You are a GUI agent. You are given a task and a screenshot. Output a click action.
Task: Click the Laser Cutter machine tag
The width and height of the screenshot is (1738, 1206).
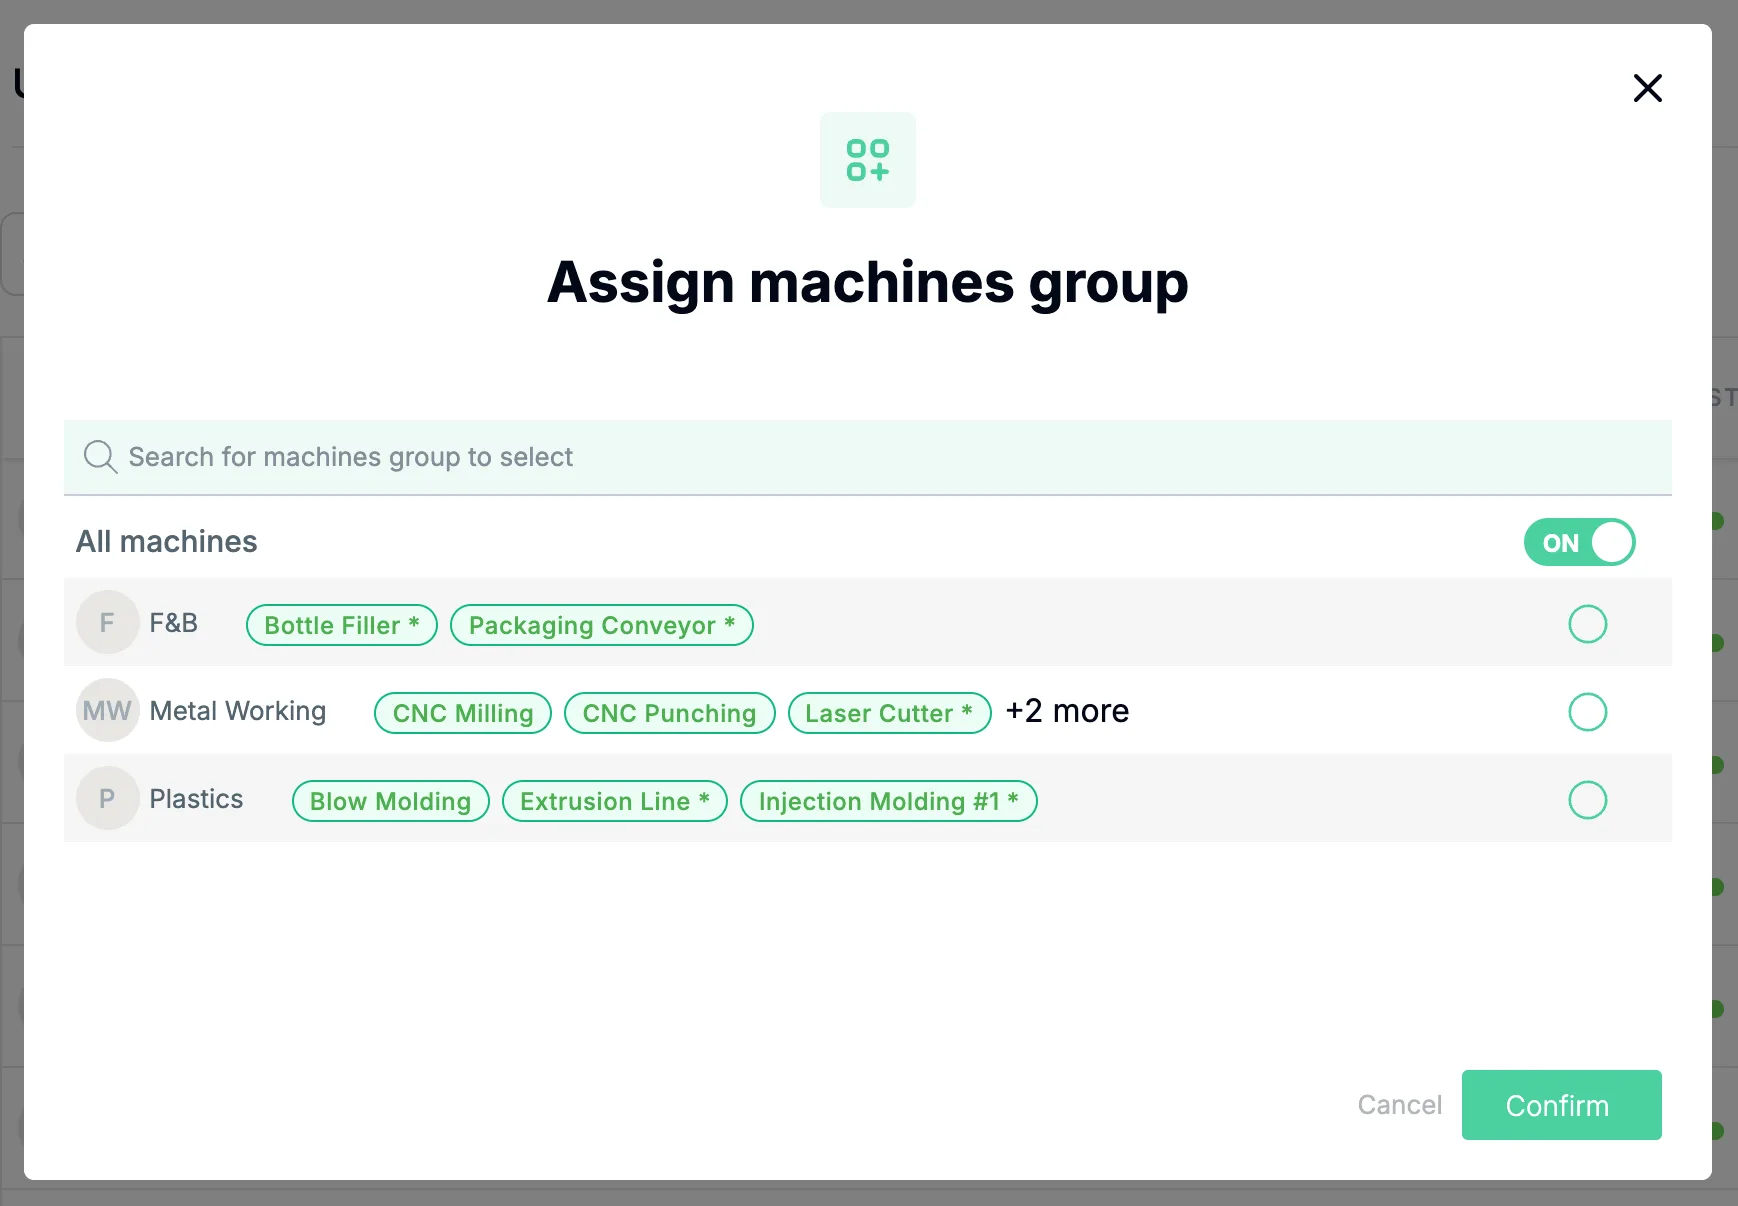(x=890, y=713)
